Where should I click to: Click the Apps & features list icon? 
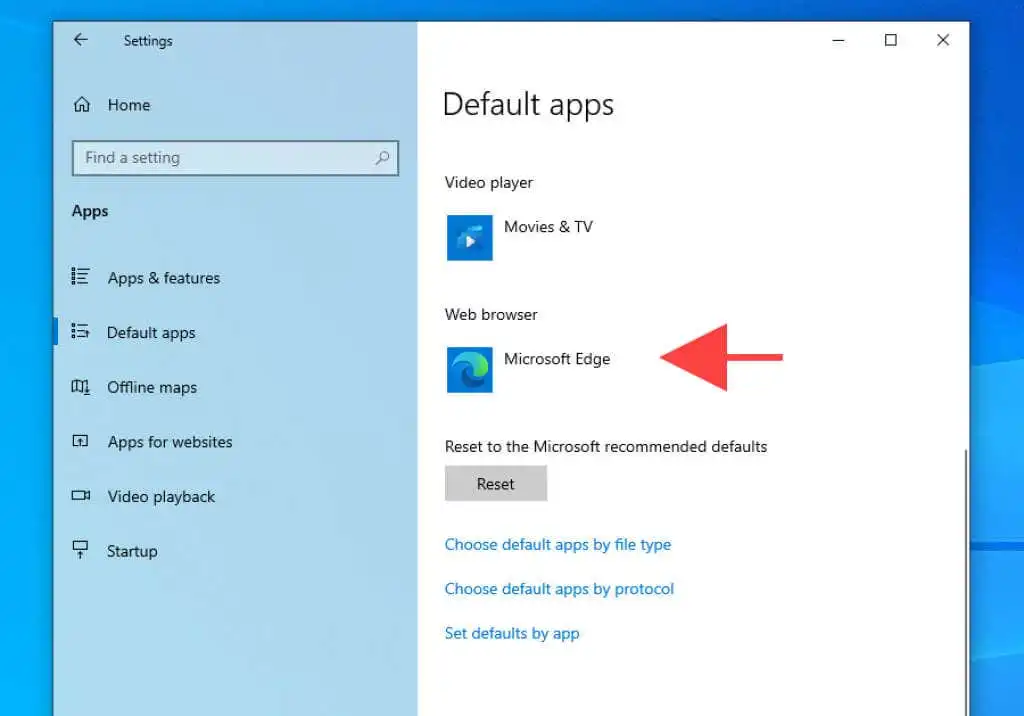tap(80, 276)
